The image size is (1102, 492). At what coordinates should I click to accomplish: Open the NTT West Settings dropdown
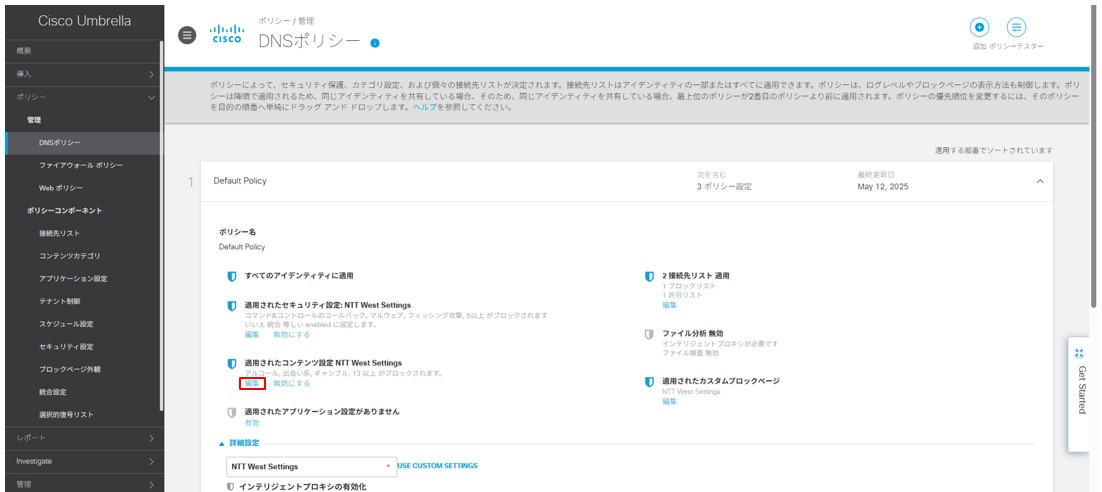[x=310, y=466]
